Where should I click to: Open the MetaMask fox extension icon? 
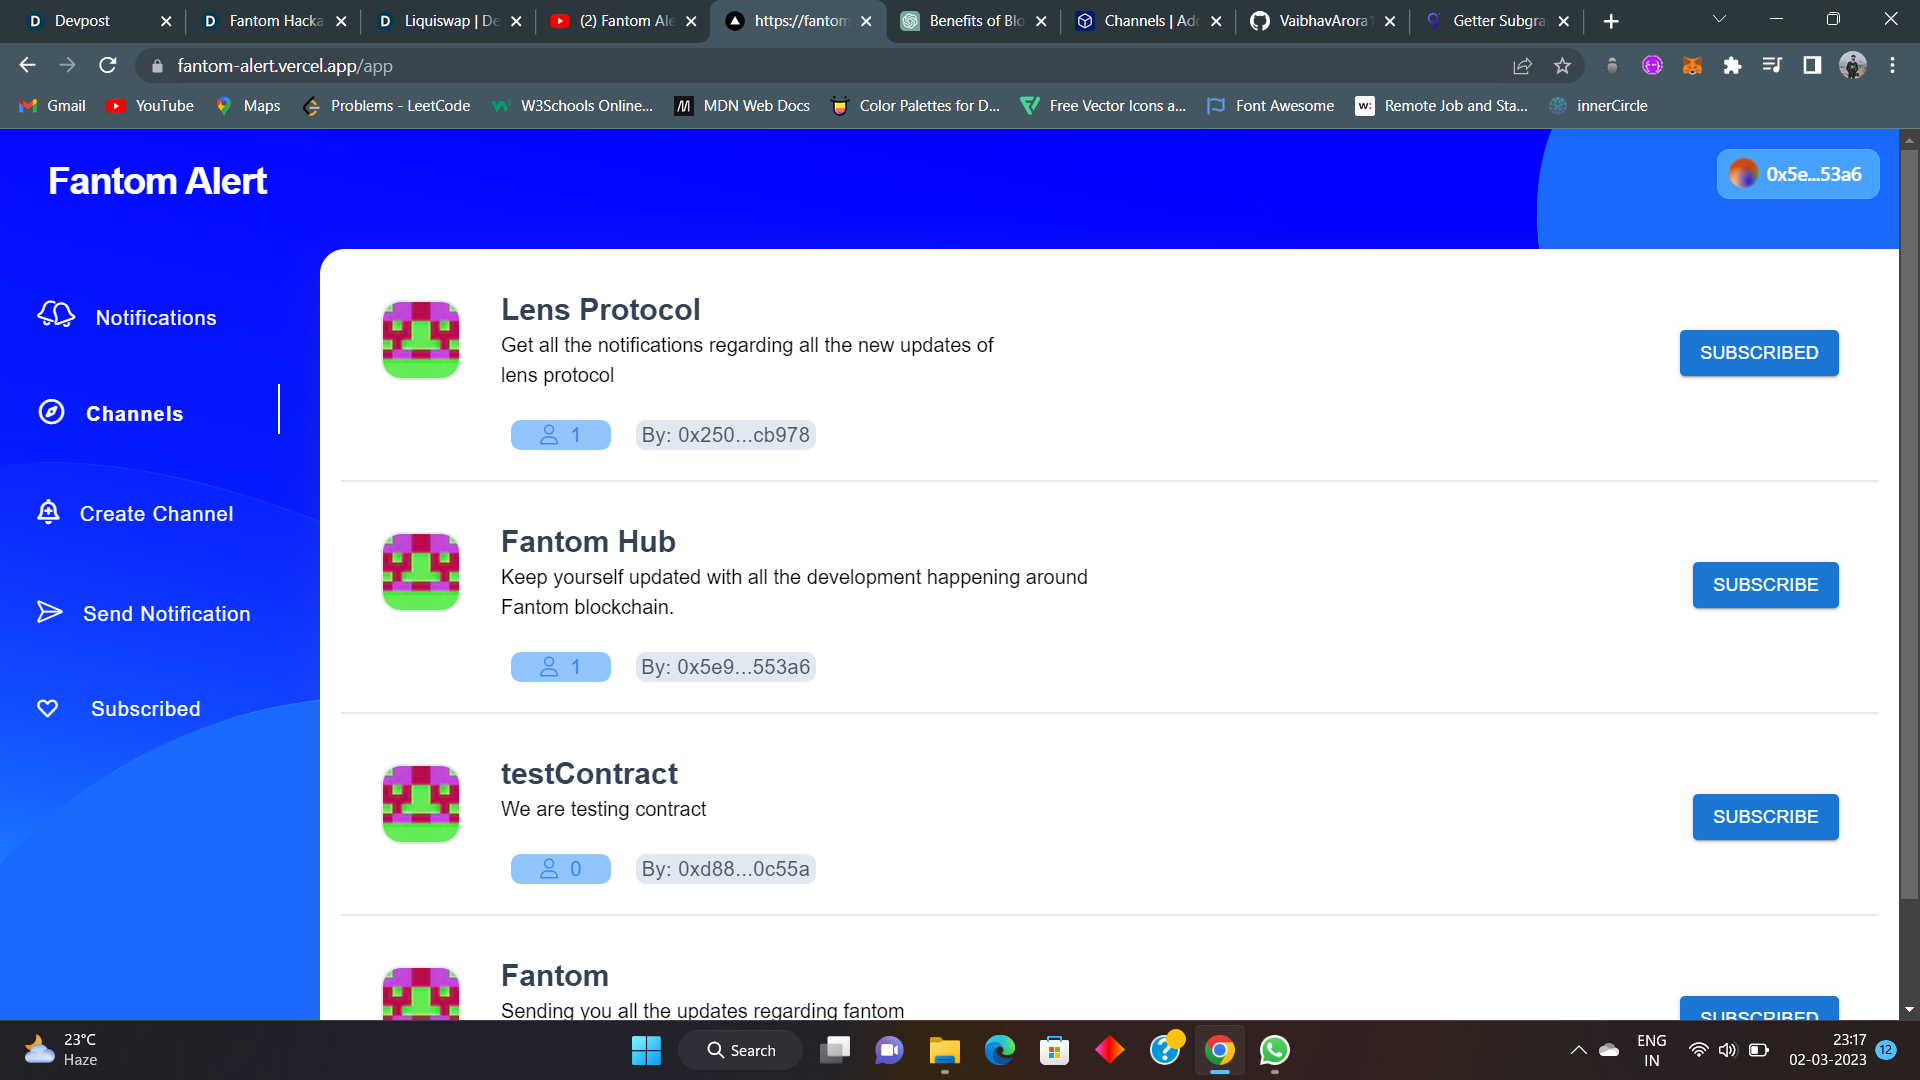point(1692,66)
